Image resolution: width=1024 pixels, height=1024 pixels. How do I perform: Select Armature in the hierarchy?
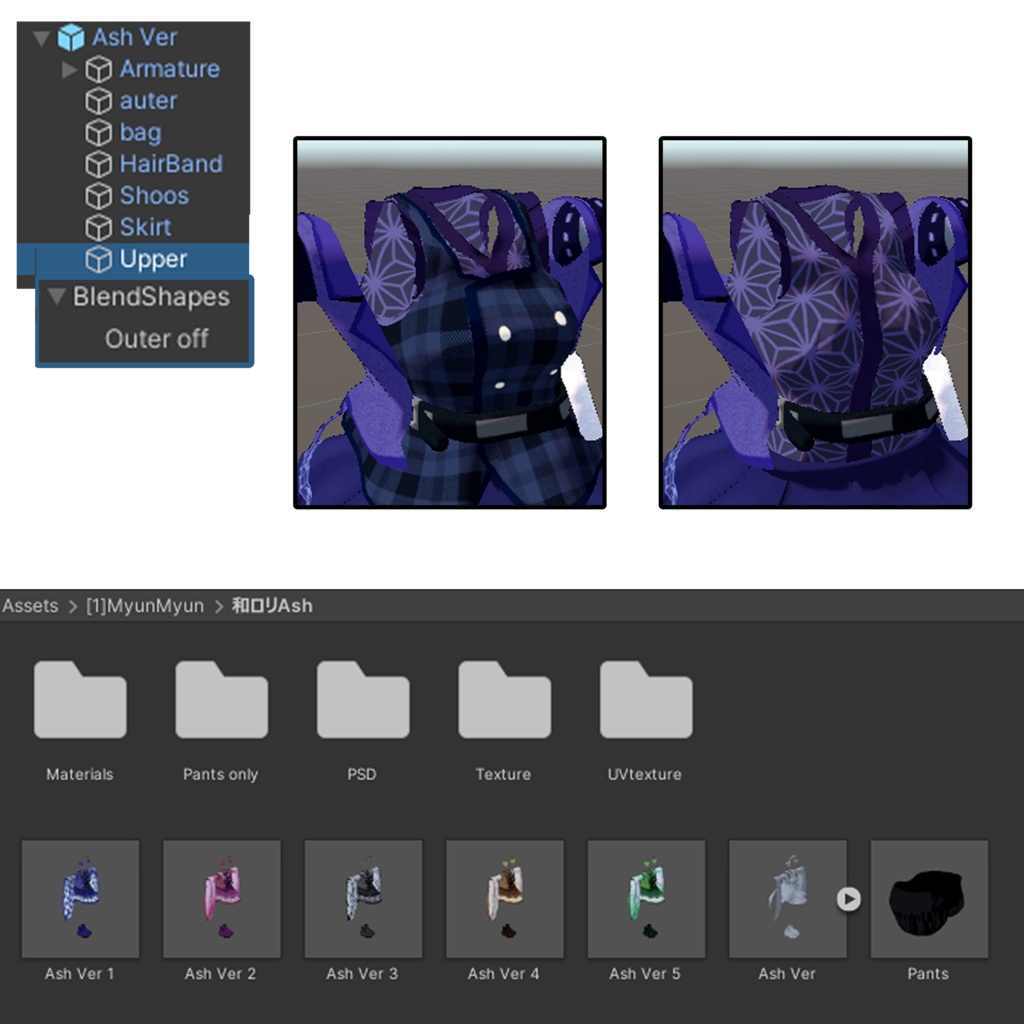click(169, 69)
